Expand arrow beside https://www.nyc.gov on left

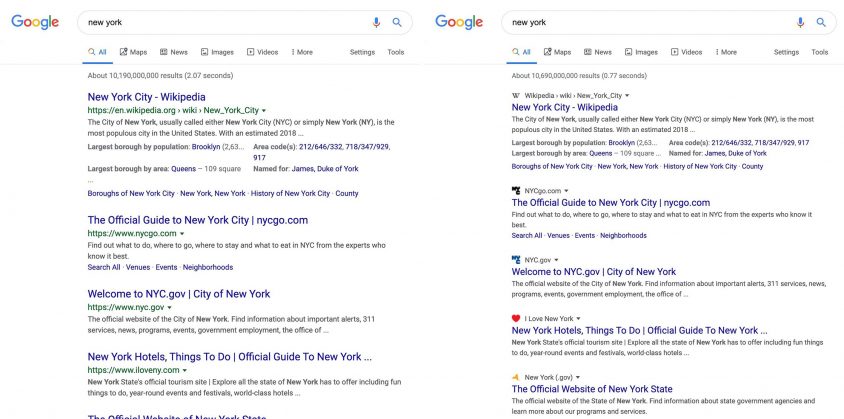pos(170,308)
